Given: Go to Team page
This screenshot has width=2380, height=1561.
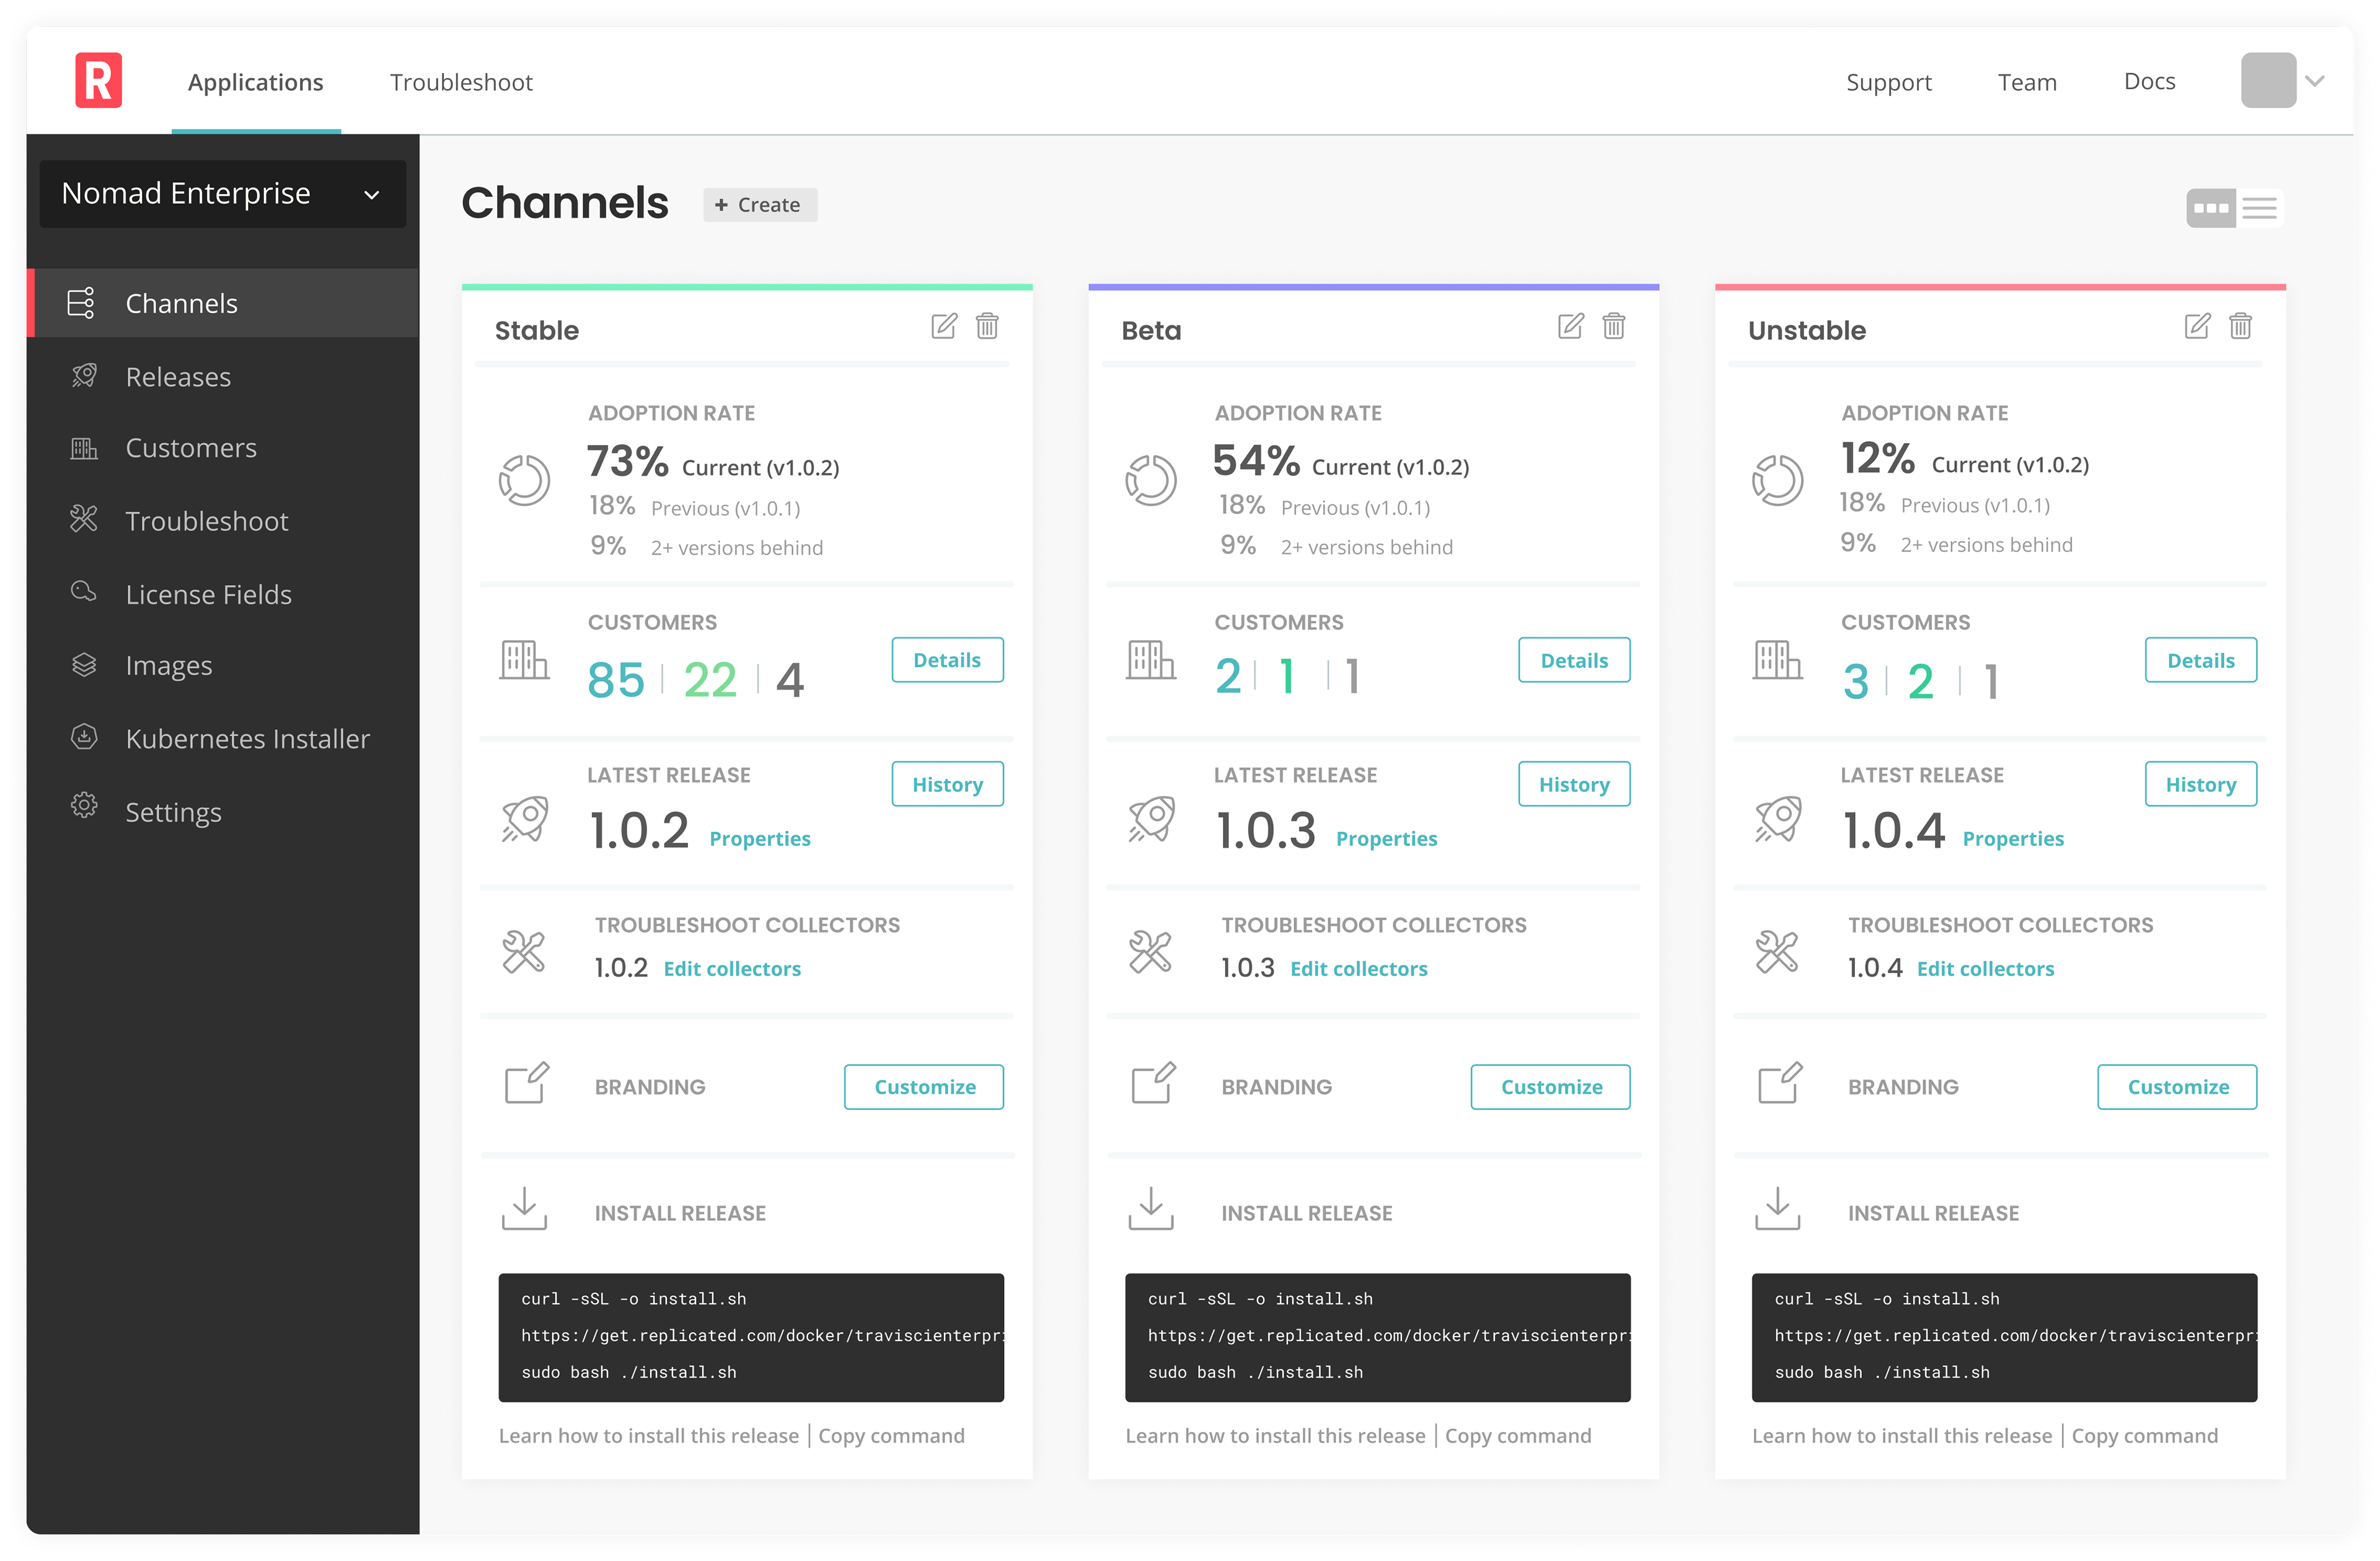Looking at the screenshot, I should click(2027, 82).
